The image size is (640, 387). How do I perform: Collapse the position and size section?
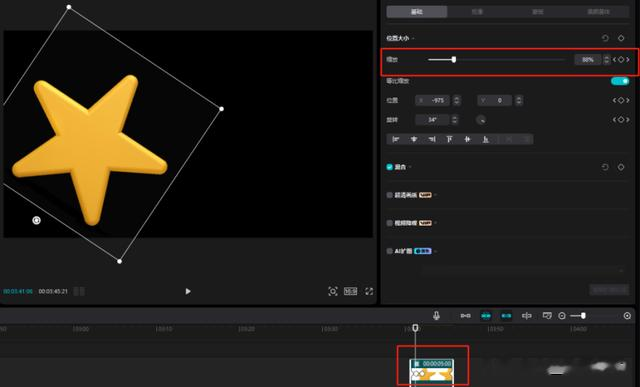pos(413,38)
